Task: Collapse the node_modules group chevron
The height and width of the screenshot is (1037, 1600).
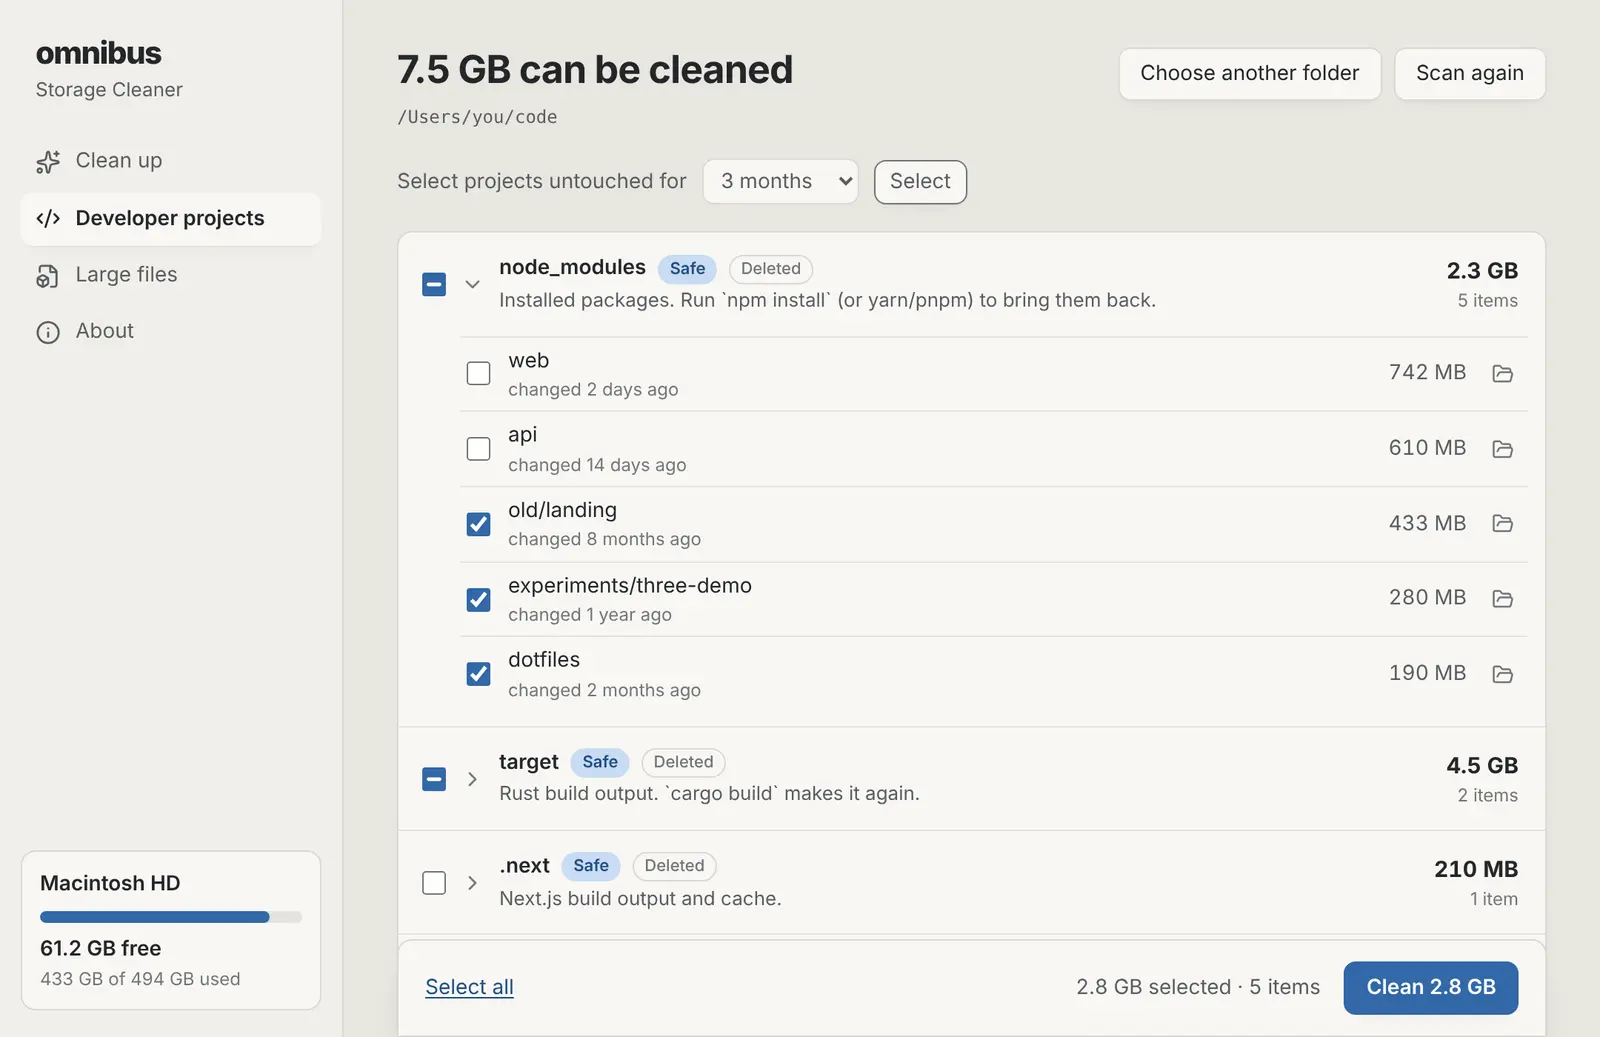Action: 473,284
